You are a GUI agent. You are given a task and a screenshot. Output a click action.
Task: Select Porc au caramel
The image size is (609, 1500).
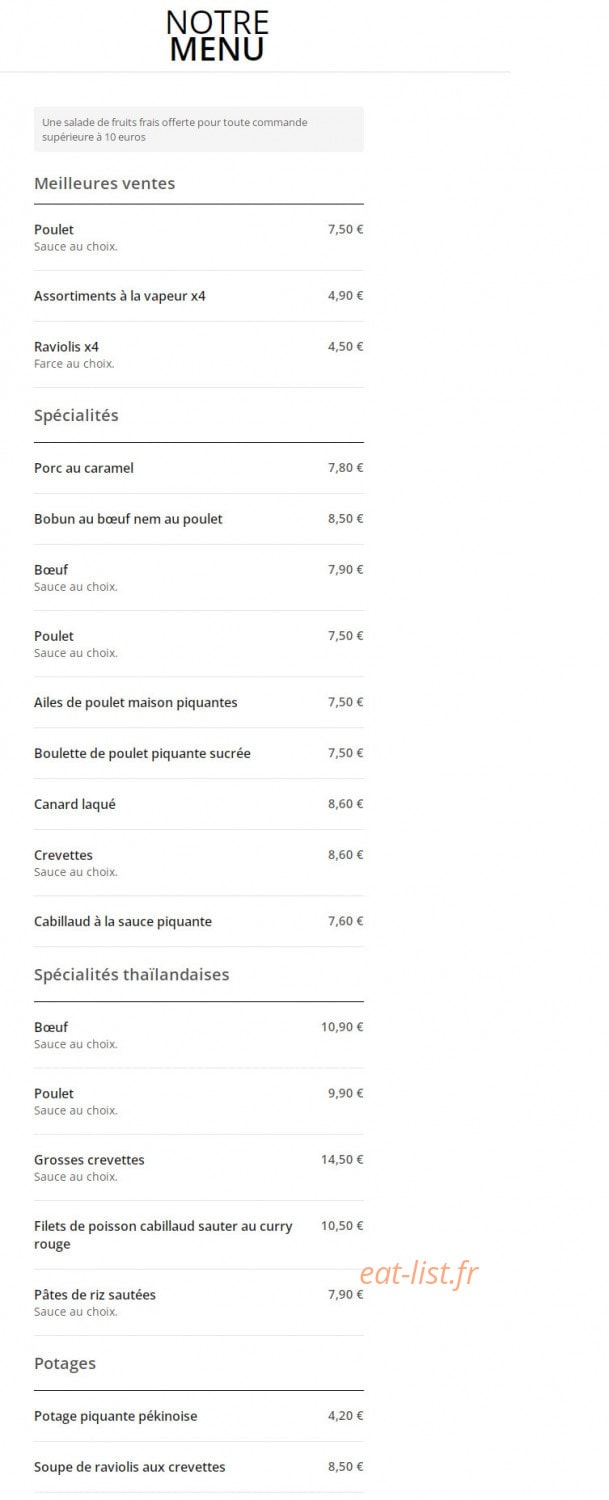point(198,468)
